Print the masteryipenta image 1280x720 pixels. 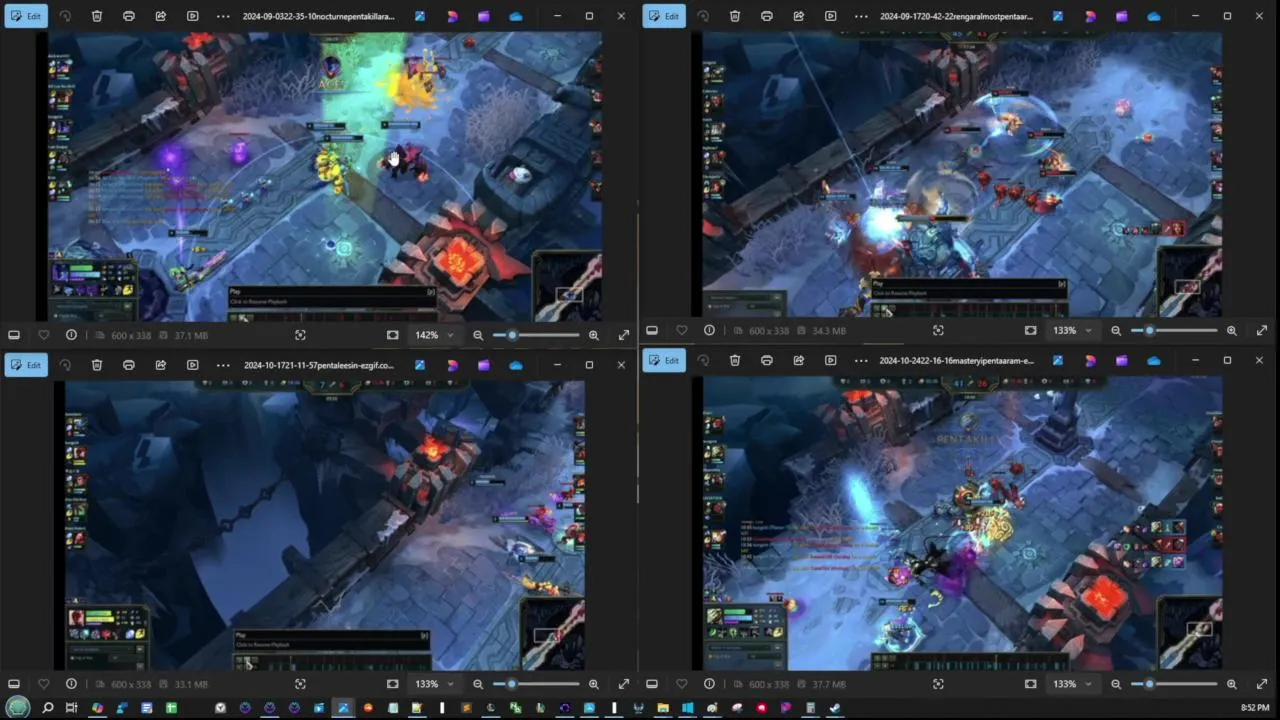pos(766,360)
